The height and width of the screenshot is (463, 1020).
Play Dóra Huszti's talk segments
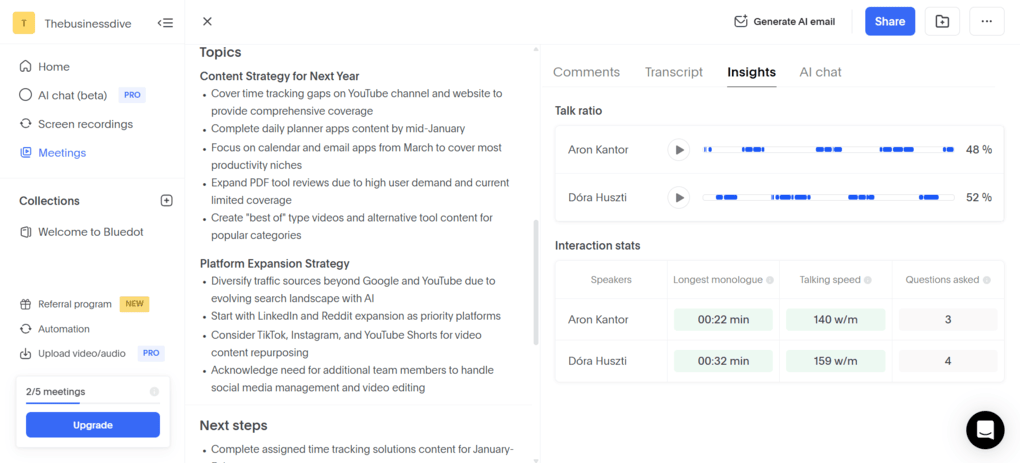[x=679, y=198]
